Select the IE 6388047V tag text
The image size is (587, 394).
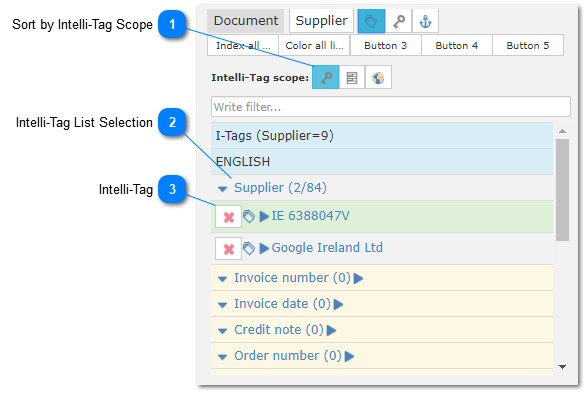click(x=310, y=216)
